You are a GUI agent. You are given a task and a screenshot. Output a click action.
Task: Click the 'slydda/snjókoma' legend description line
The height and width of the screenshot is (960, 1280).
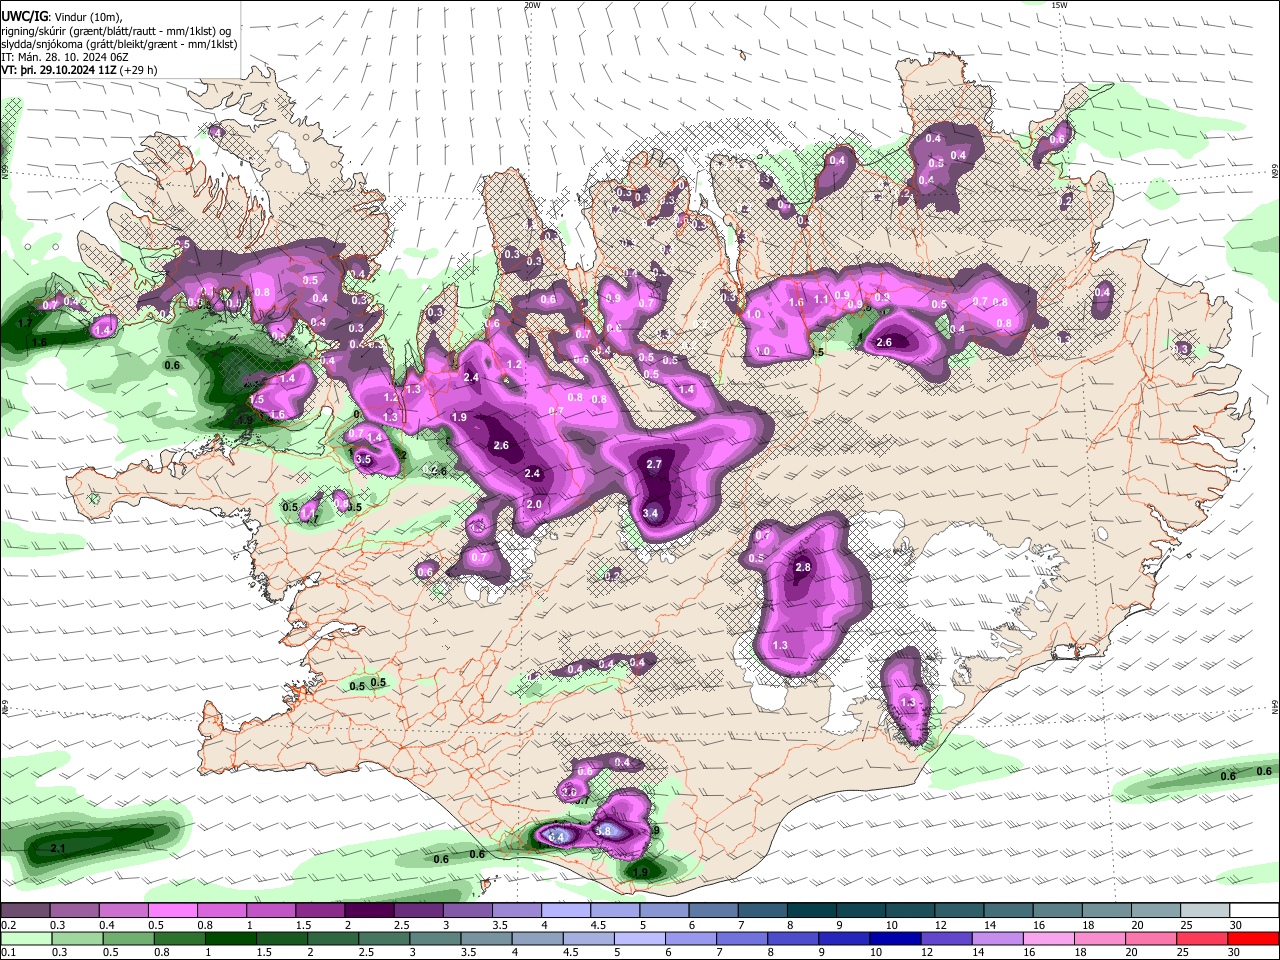119,44
